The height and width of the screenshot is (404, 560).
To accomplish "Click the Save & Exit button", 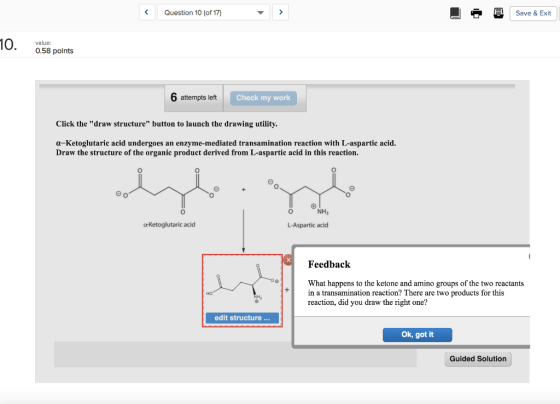I will (x=533, y=13).
